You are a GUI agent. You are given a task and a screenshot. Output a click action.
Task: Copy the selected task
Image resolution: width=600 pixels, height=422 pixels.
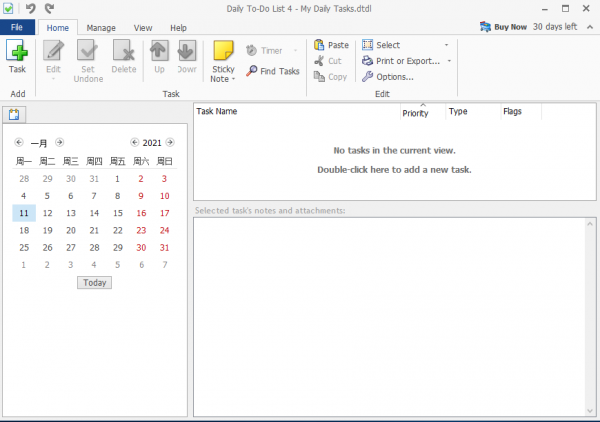(330, 77)
